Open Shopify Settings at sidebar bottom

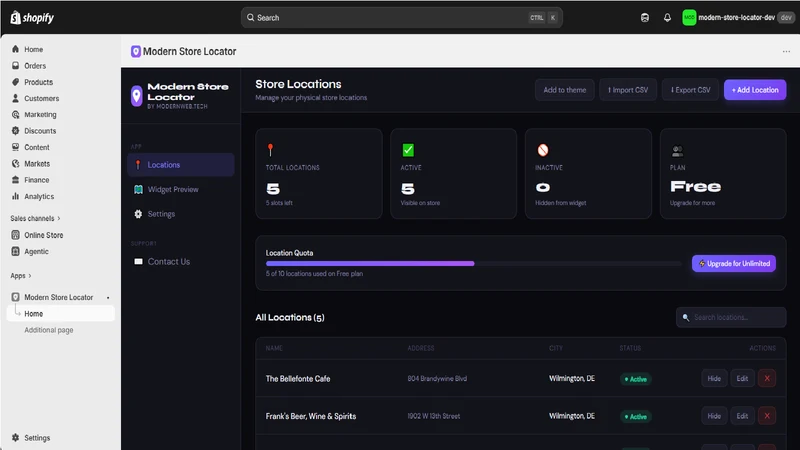(x=37, y=438)
